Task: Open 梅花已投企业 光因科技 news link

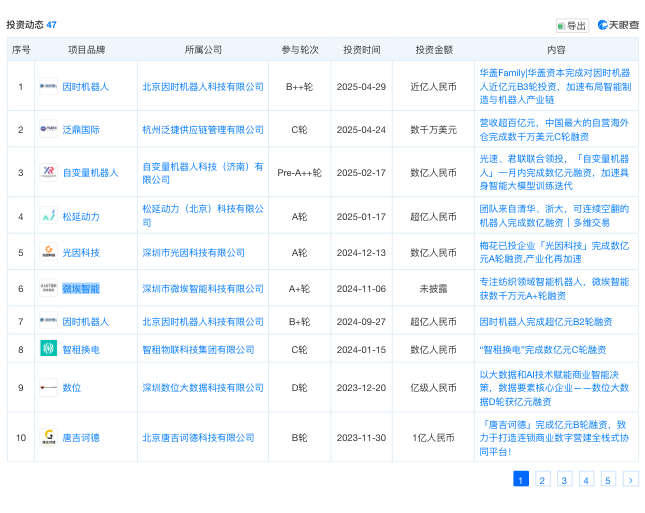Action: tap(553, 253)
